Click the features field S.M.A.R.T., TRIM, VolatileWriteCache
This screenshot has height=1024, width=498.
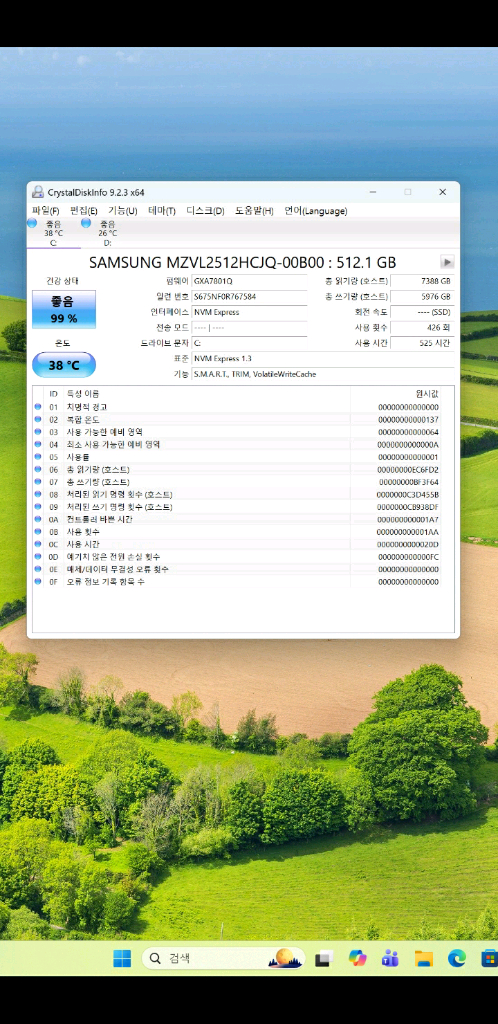point(323,374)
